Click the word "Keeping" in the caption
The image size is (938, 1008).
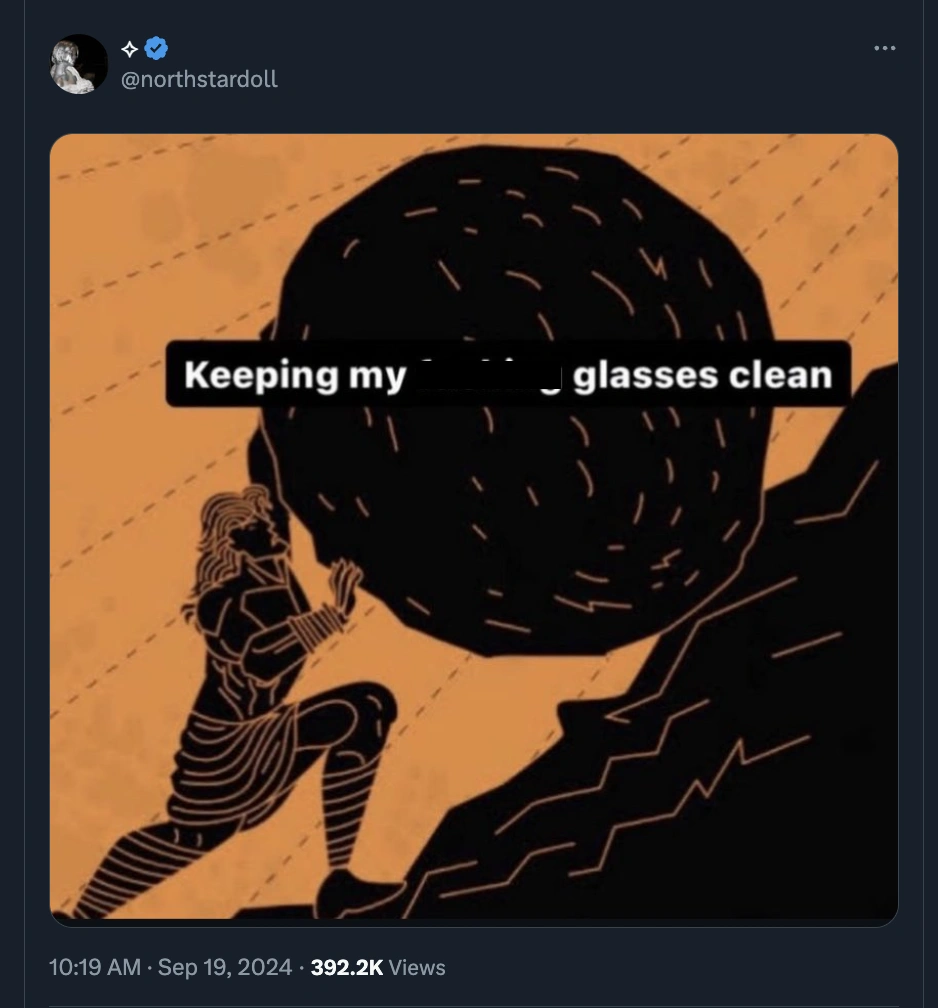[x=247, y=375]
